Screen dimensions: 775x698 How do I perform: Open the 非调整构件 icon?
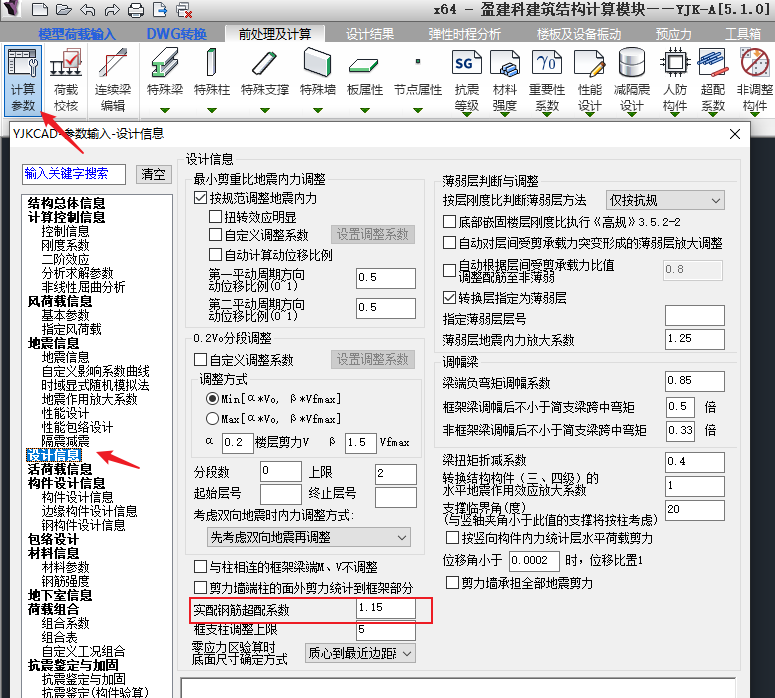pyautogui.click(x=755, y=62)
